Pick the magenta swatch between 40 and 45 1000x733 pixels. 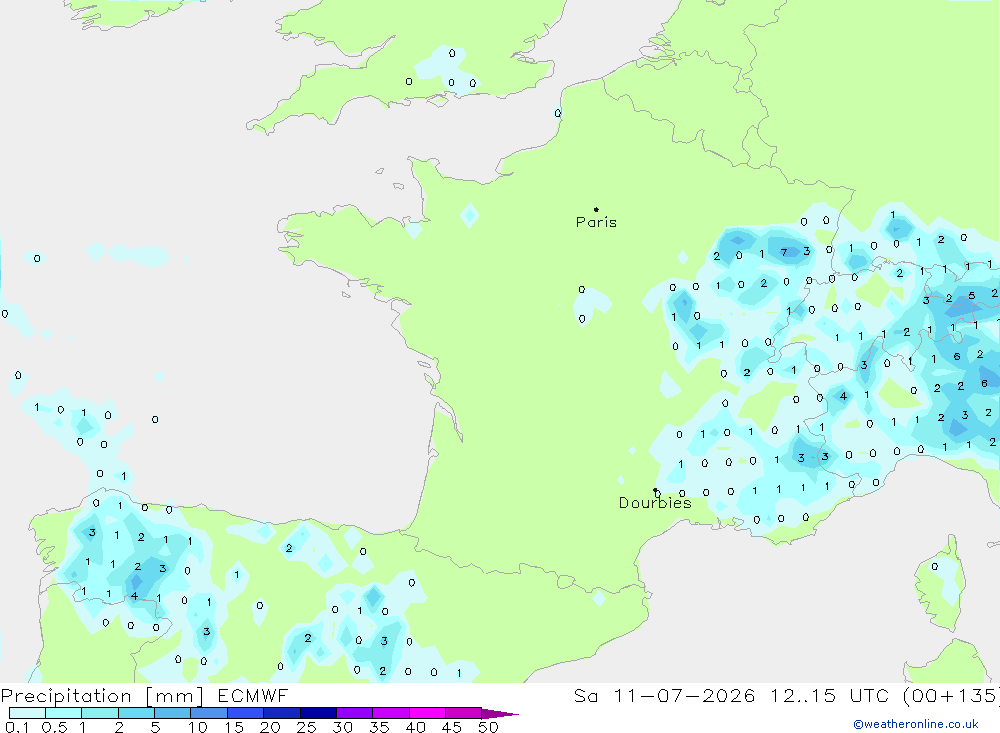coord(427,713)
